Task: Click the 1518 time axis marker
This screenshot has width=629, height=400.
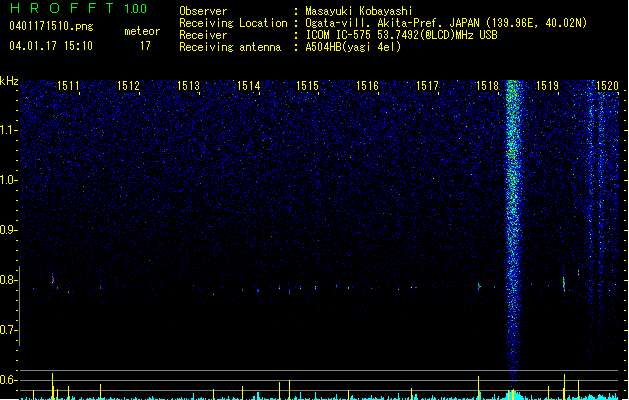Action: point(487,86)
